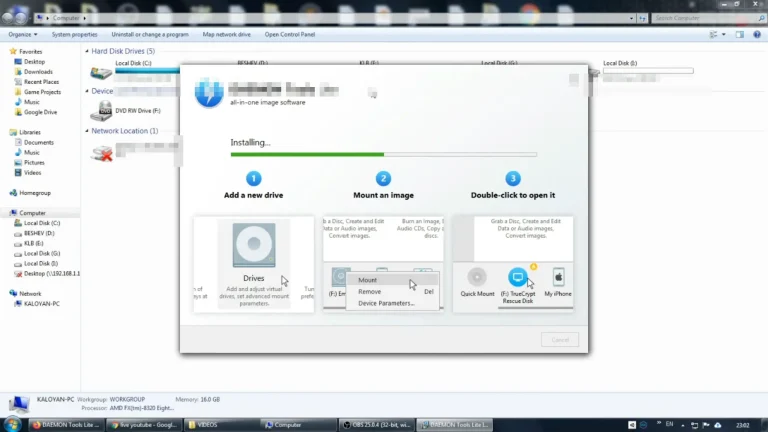Choose Mount in the context menu
Viewport: 768px width, 432px height.
click(x=392, y=280)
